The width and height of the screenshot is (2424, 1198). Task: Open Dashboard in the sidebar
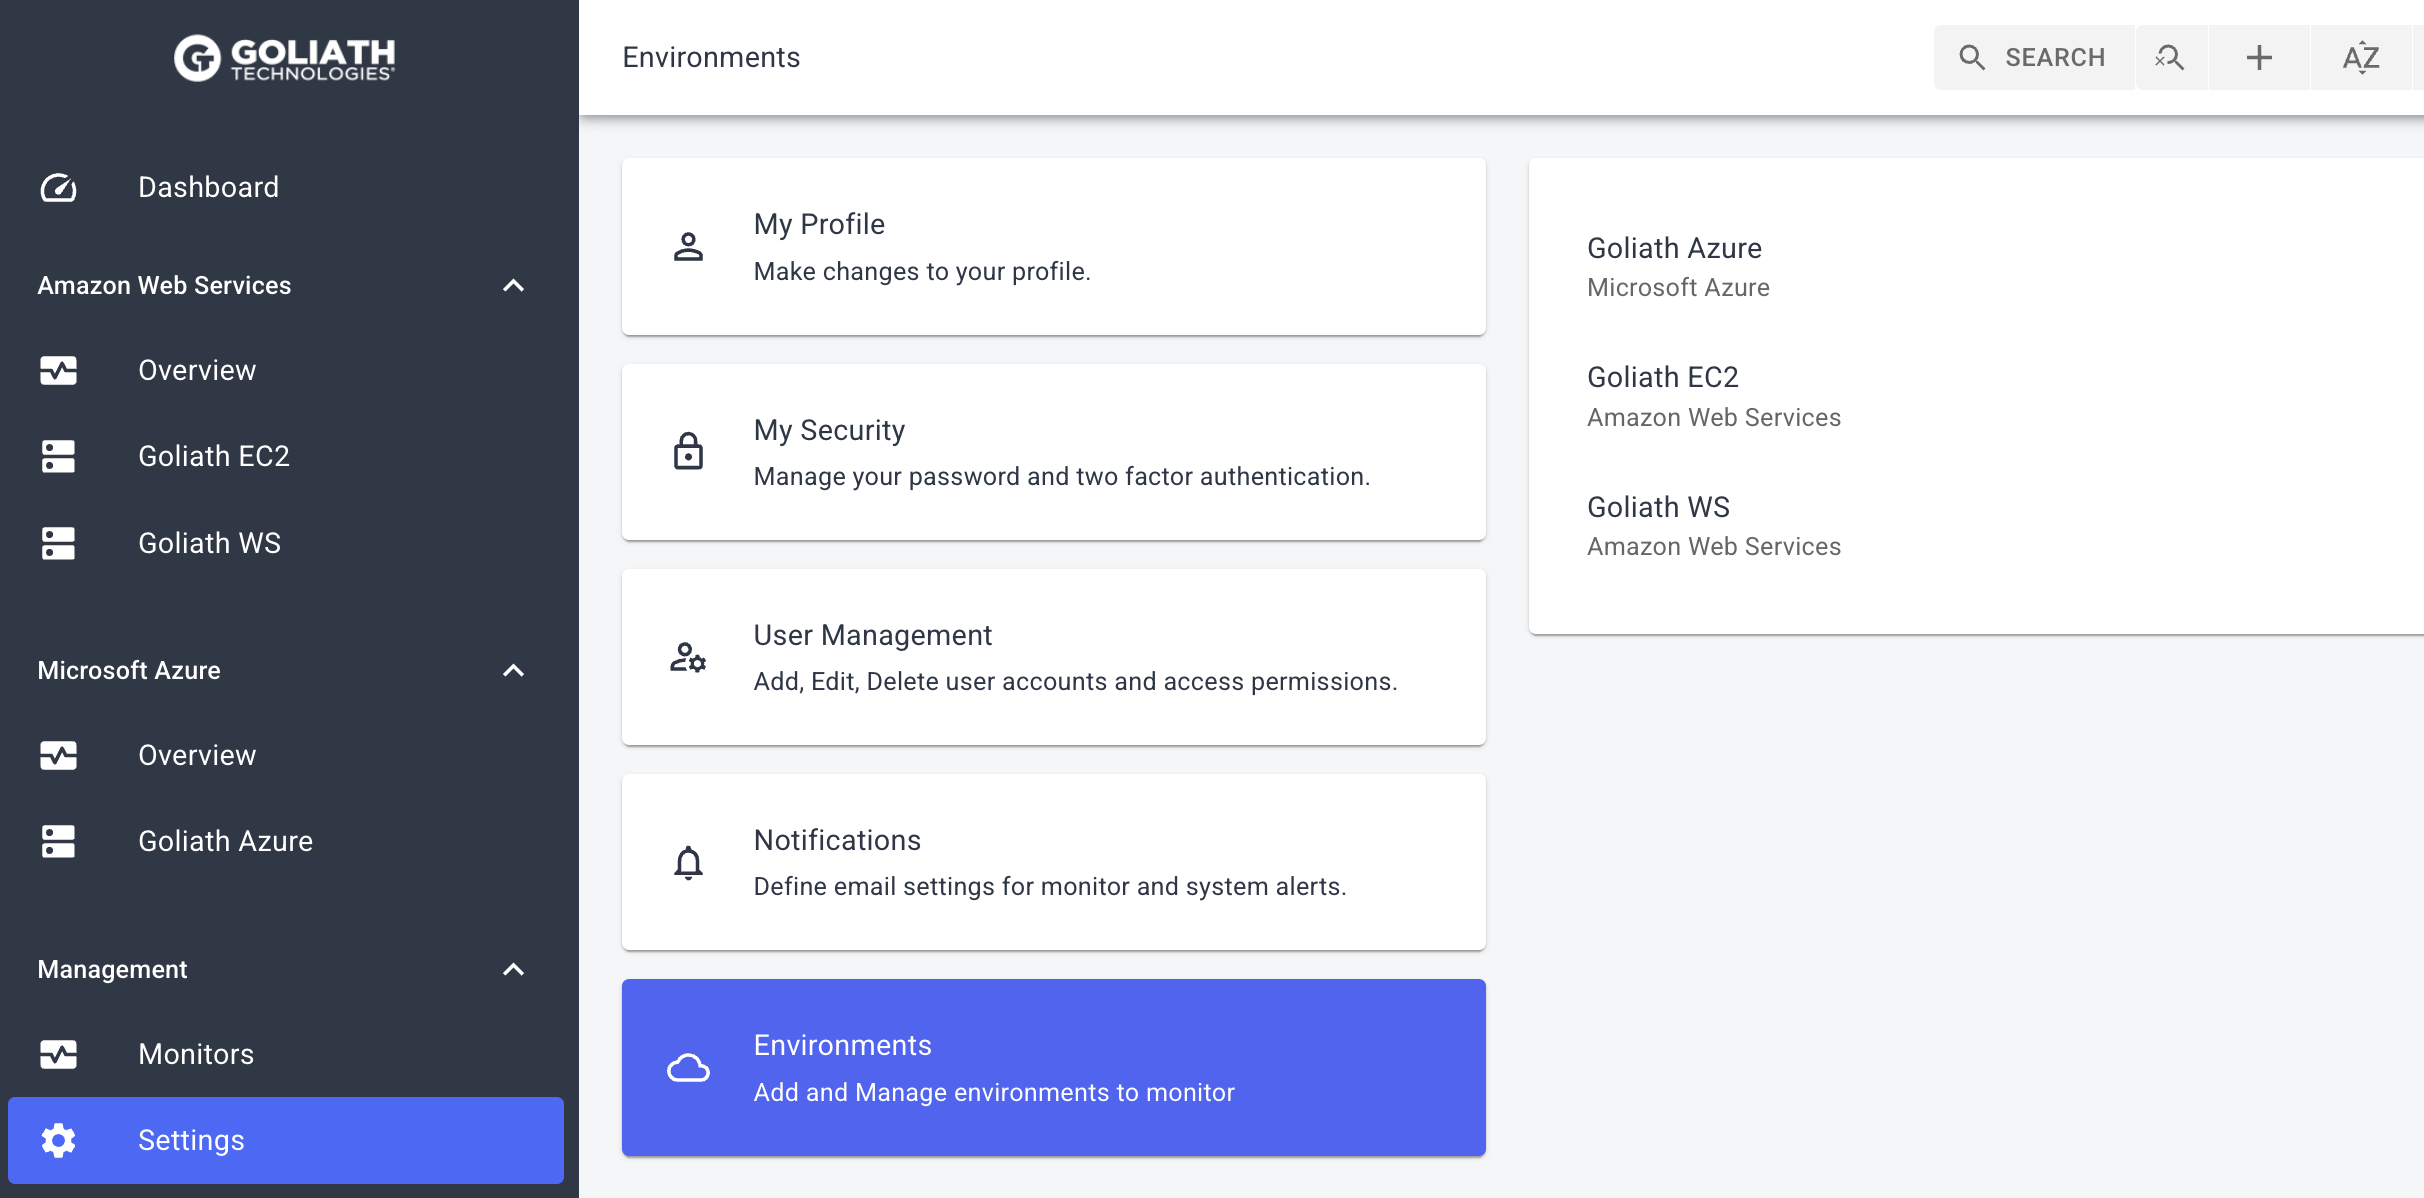[x=286, y=187]
